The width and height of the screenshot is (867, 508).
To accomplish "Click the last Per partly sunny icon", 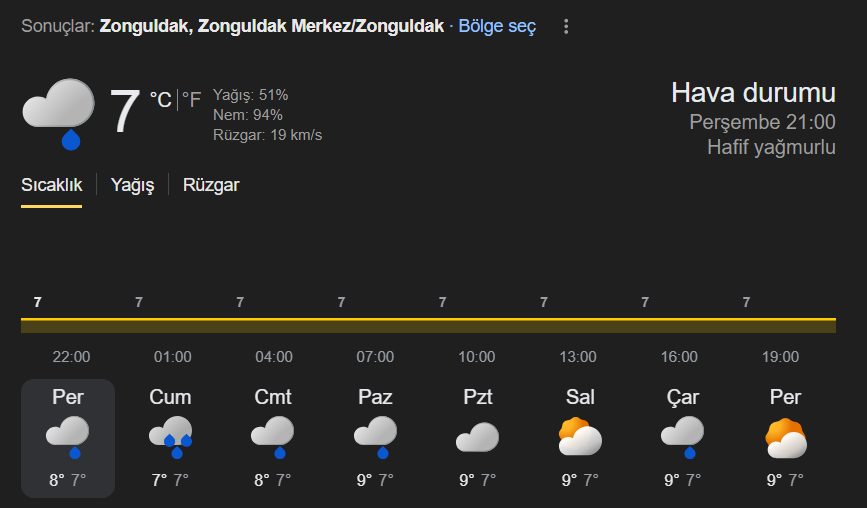I will pos(785,437).
